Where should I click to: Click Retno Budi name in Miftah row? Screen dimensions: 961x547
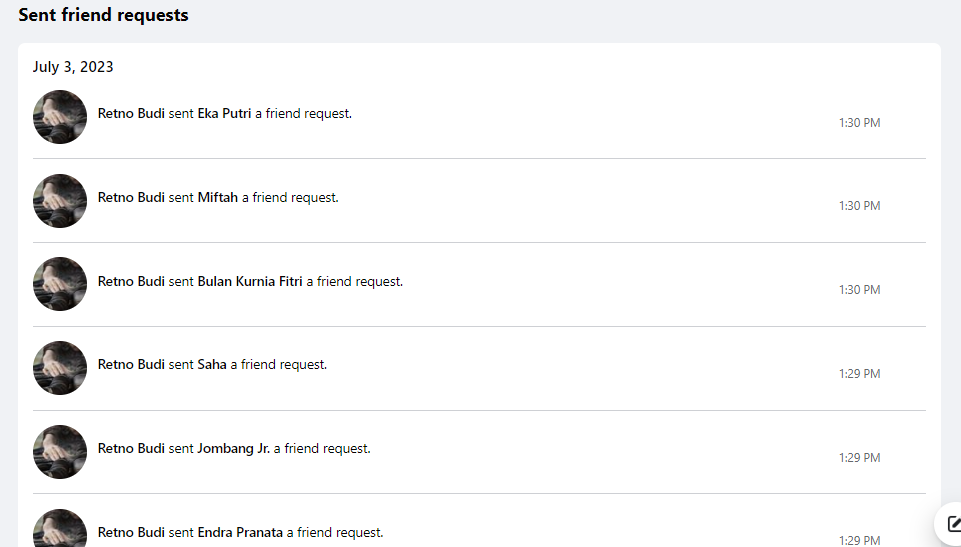131,198
